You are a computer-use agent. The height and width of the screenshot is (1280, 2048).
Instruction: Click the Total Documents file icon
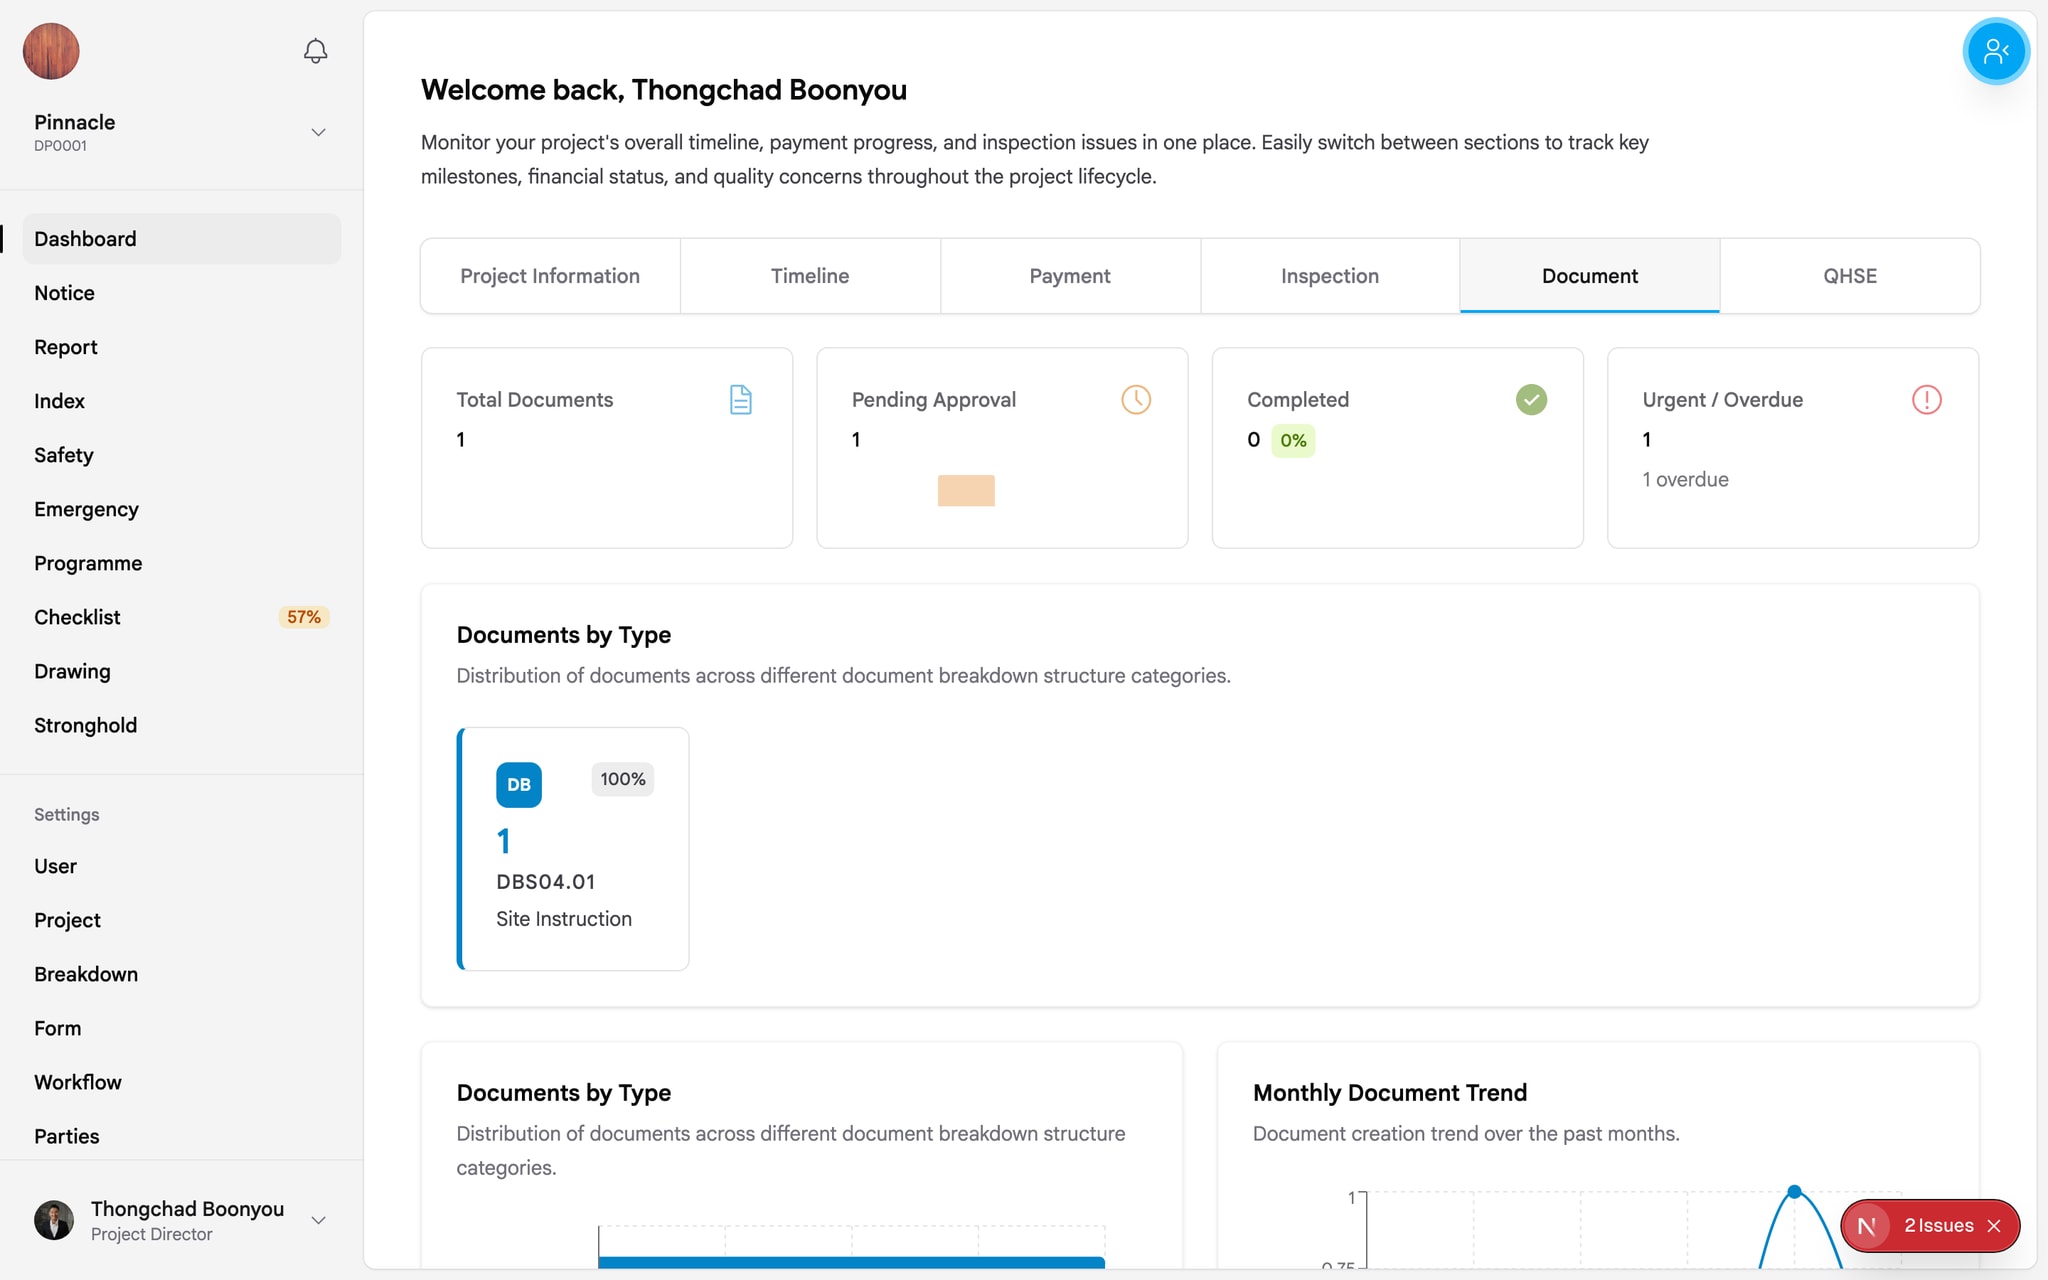pos(740,400)
